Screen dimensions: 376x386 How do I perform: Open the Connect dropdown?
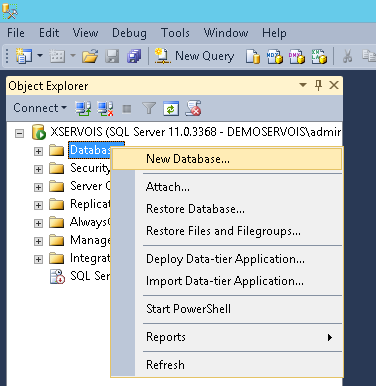coord(40,108)
